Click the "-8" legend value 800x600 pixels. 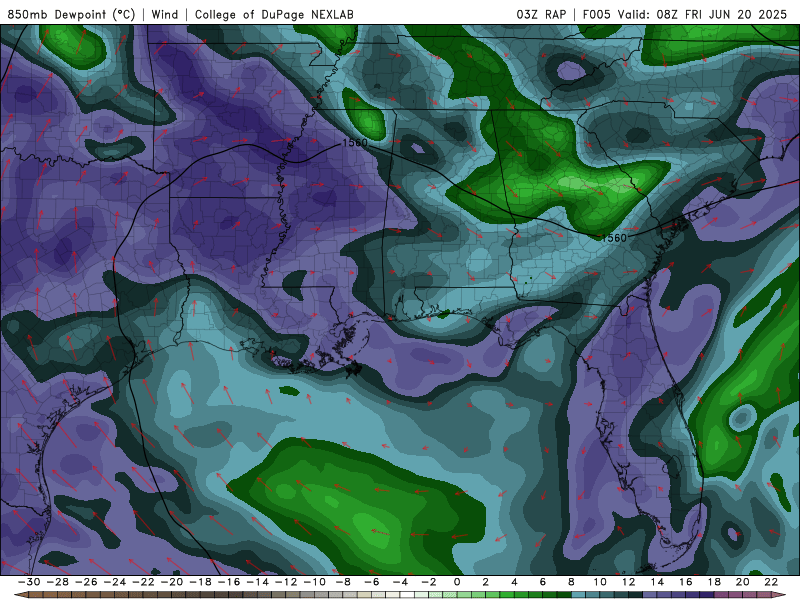[x=343, y=582]
